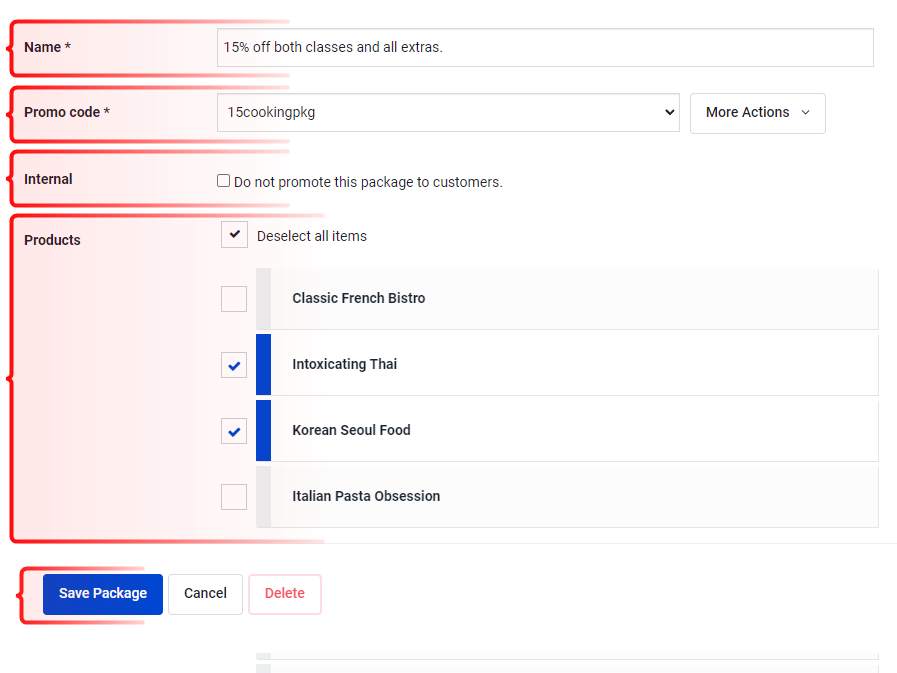The image size is (897, 673).
Task: Select the Classic French Bistro product row
Action: pos(567,299)
